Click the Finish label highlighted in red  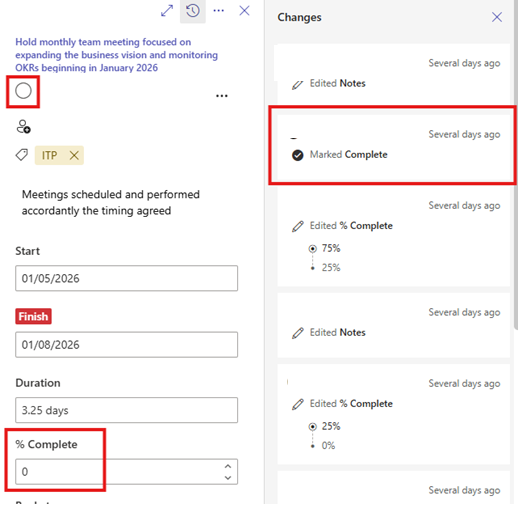(33, 316)
